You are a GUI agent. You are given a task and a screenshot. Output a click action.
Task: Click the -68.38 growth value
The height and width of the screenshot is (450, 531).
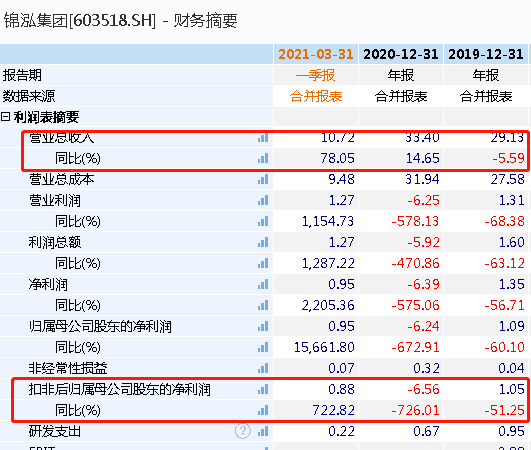click(505, 221)
